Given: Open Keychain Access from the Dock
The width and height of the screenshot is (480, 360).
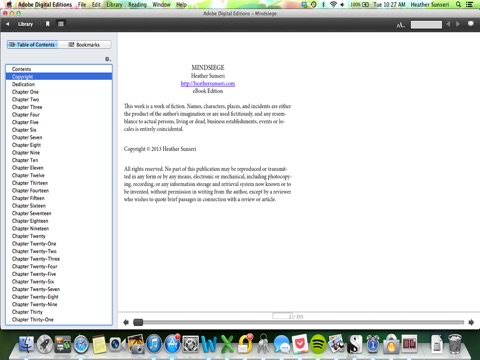Looking at the screenshot, I should point(263,344).
